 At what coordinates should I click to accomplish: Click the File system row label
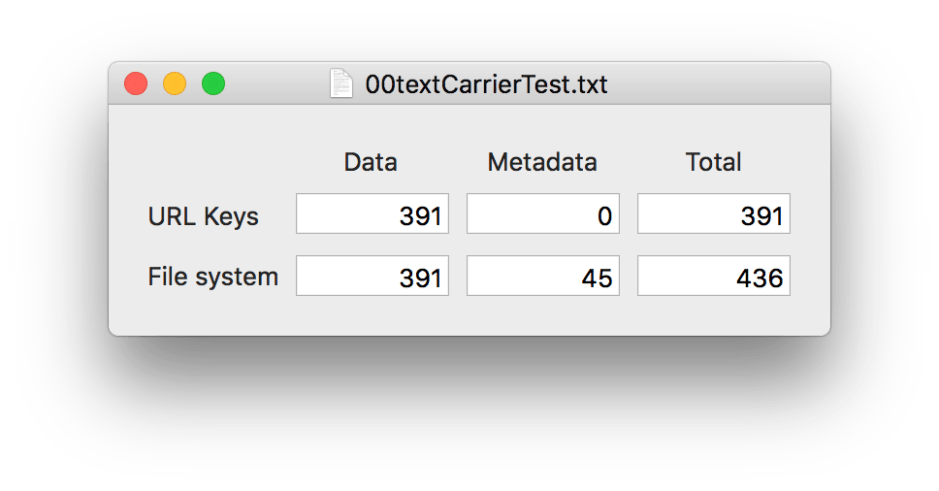click(213, 277)
